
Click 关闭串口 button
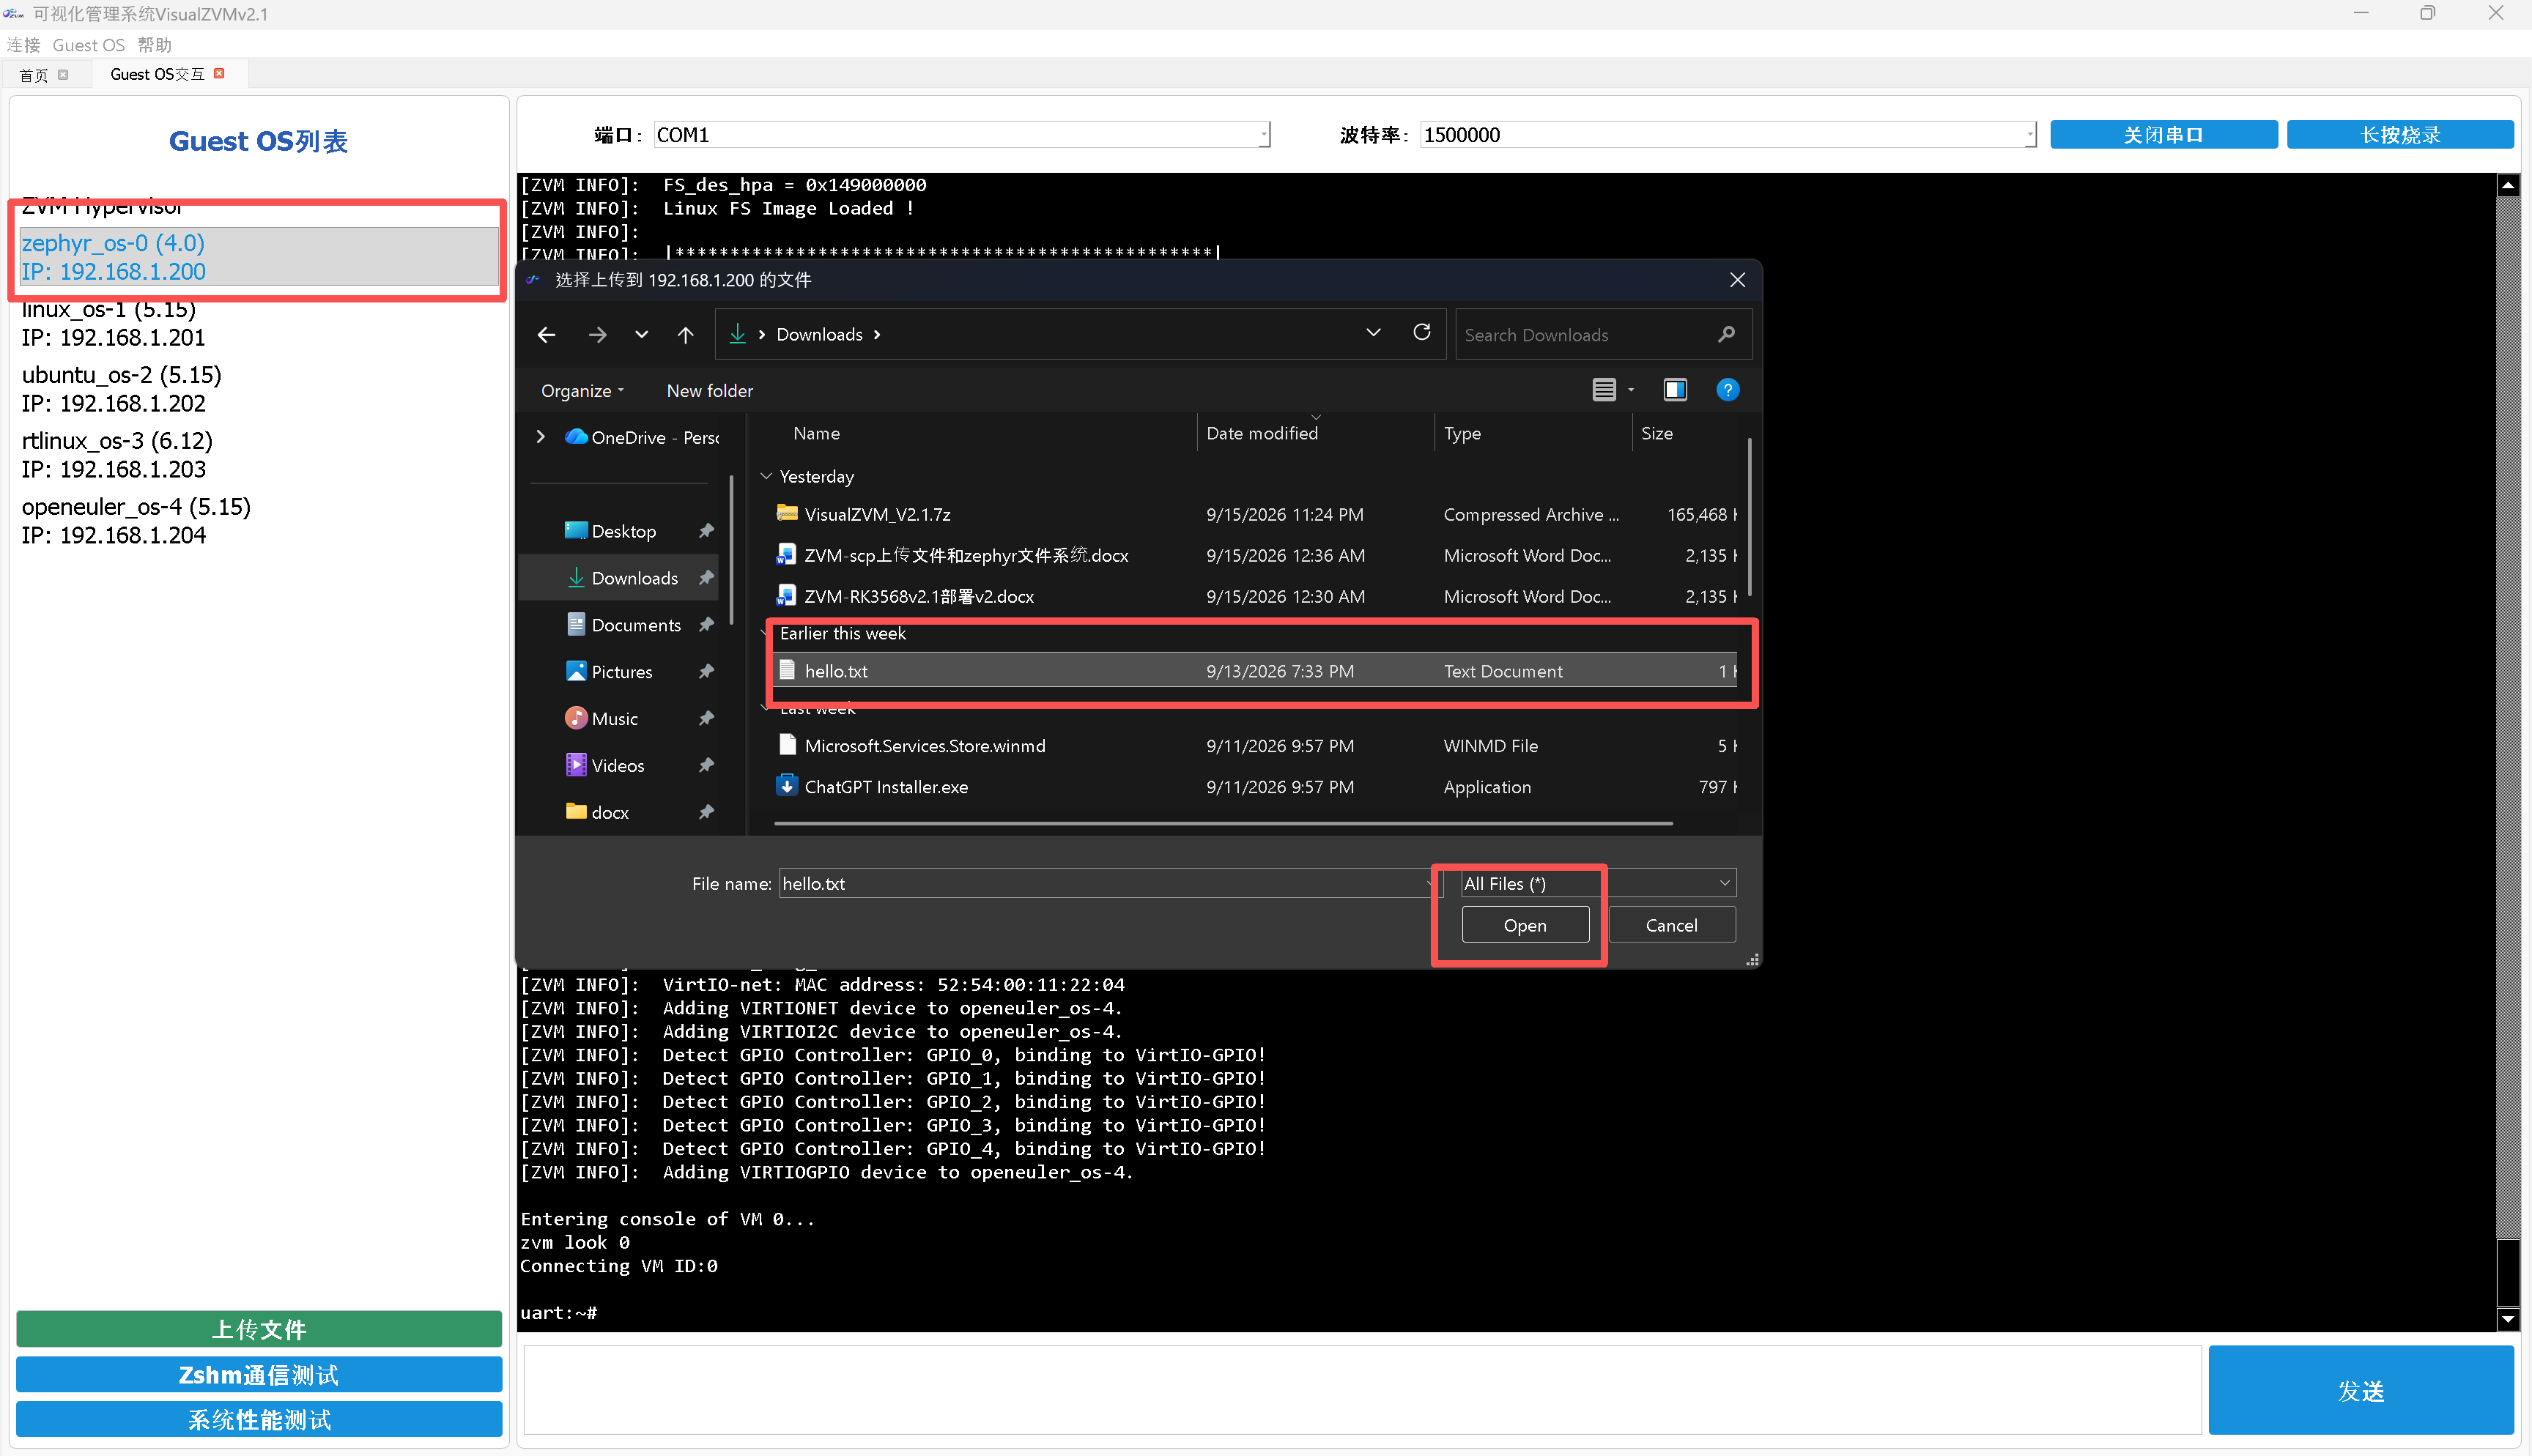tap(2163, 135)
